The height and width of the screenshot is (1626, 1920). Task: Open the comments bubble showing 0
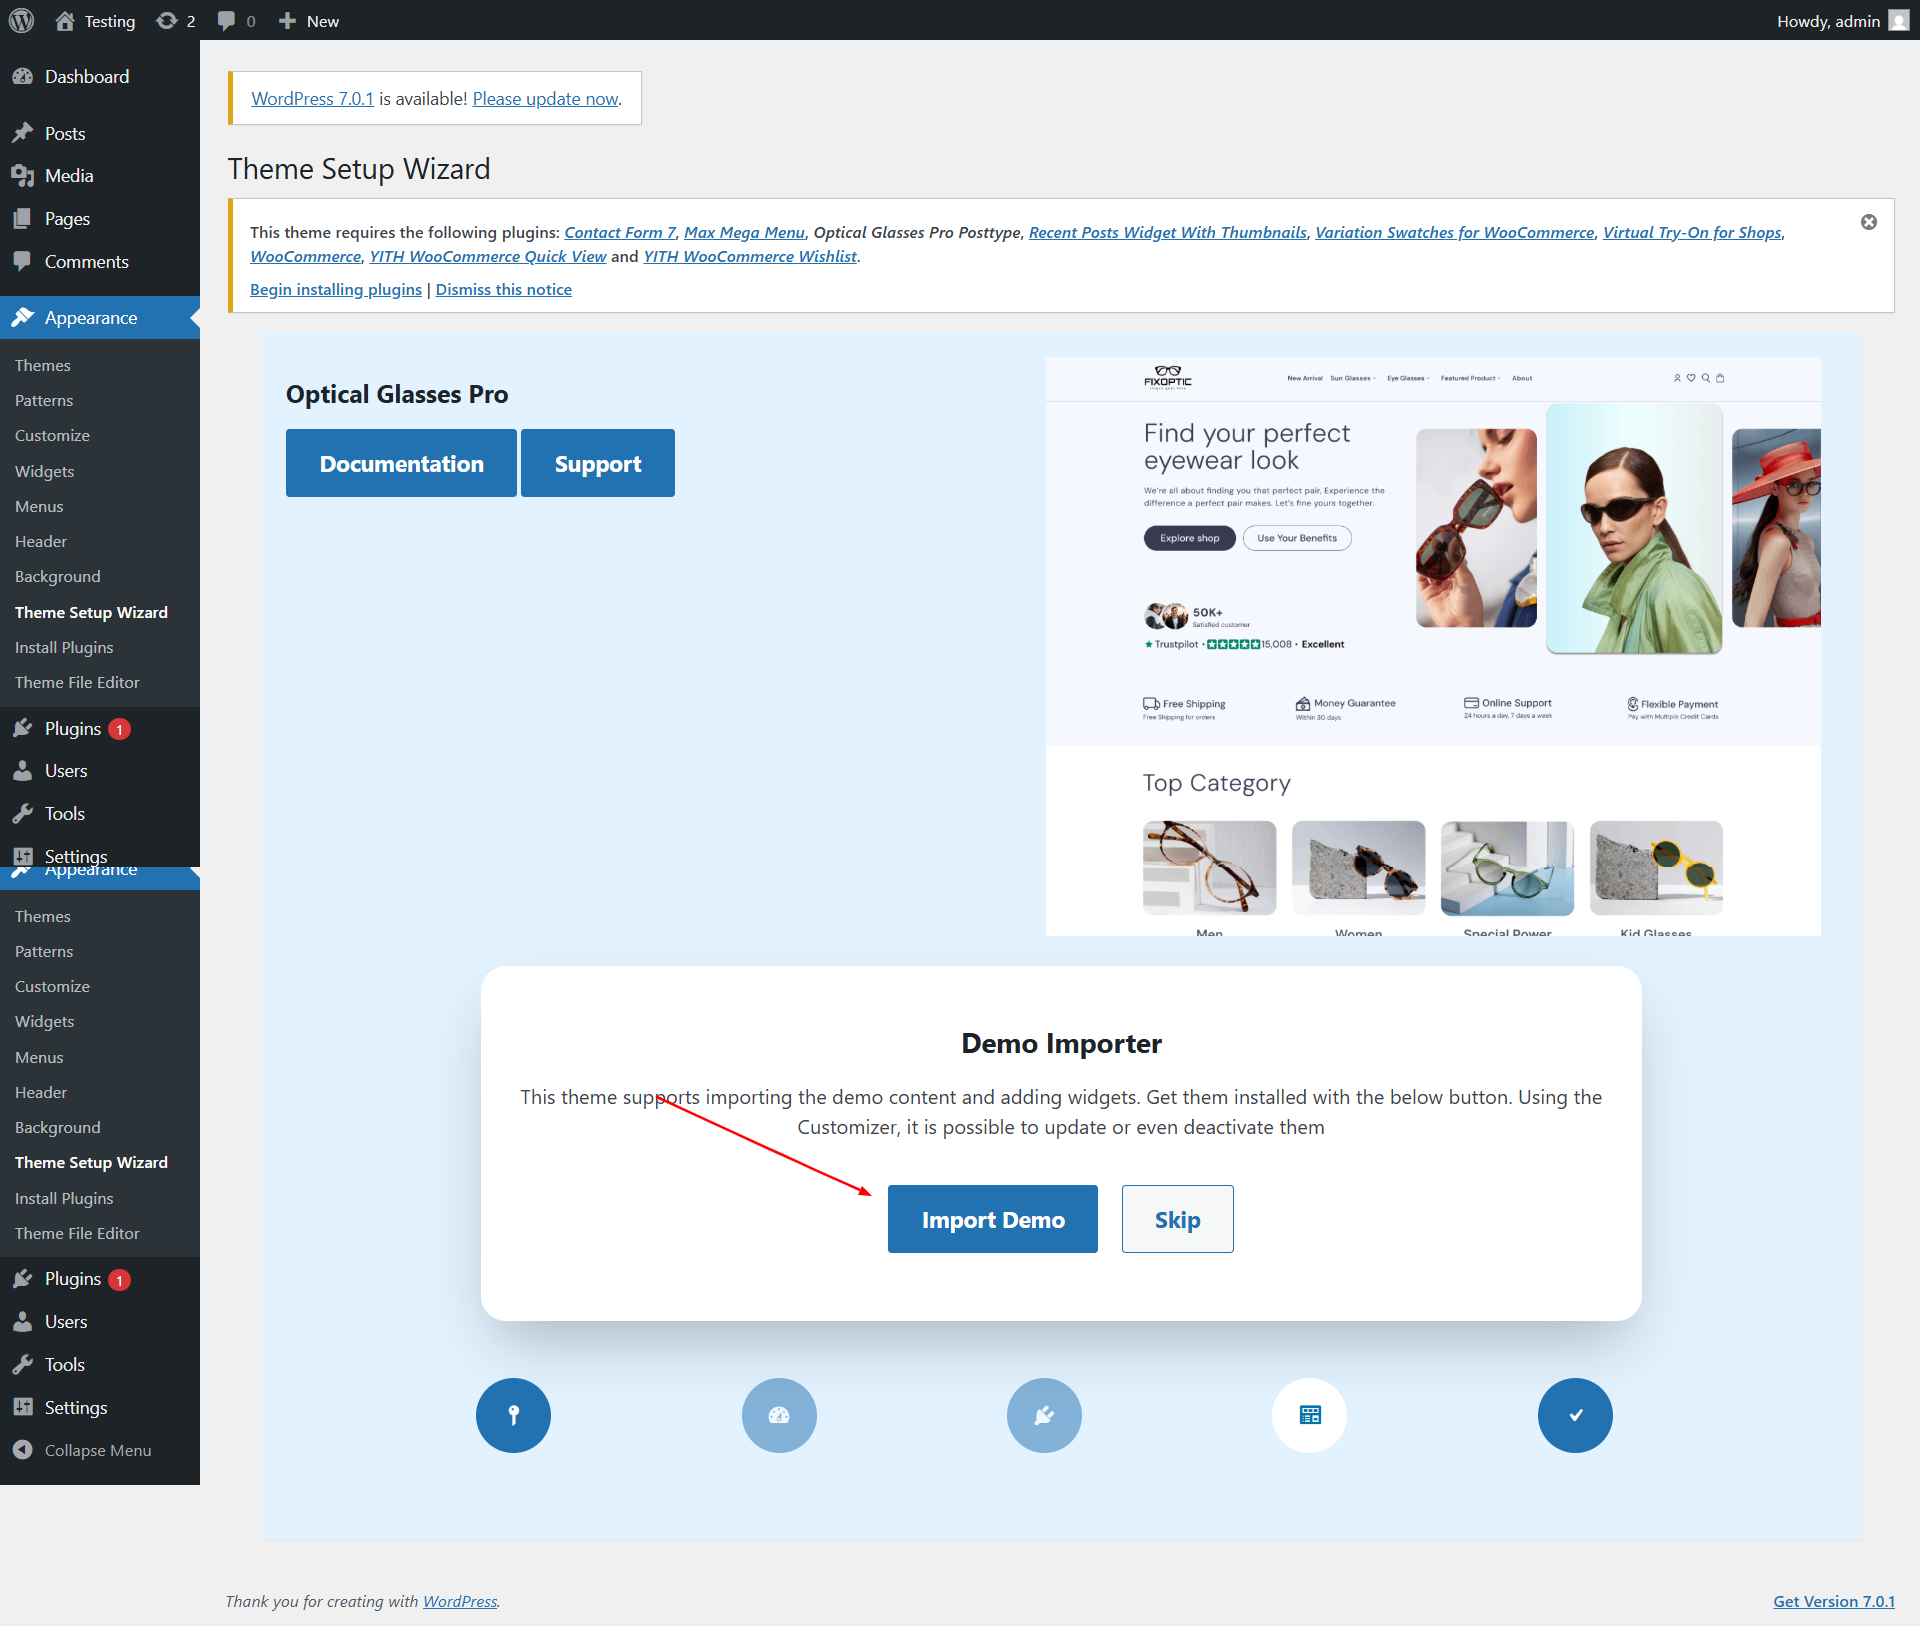click(x=237, y=21)
